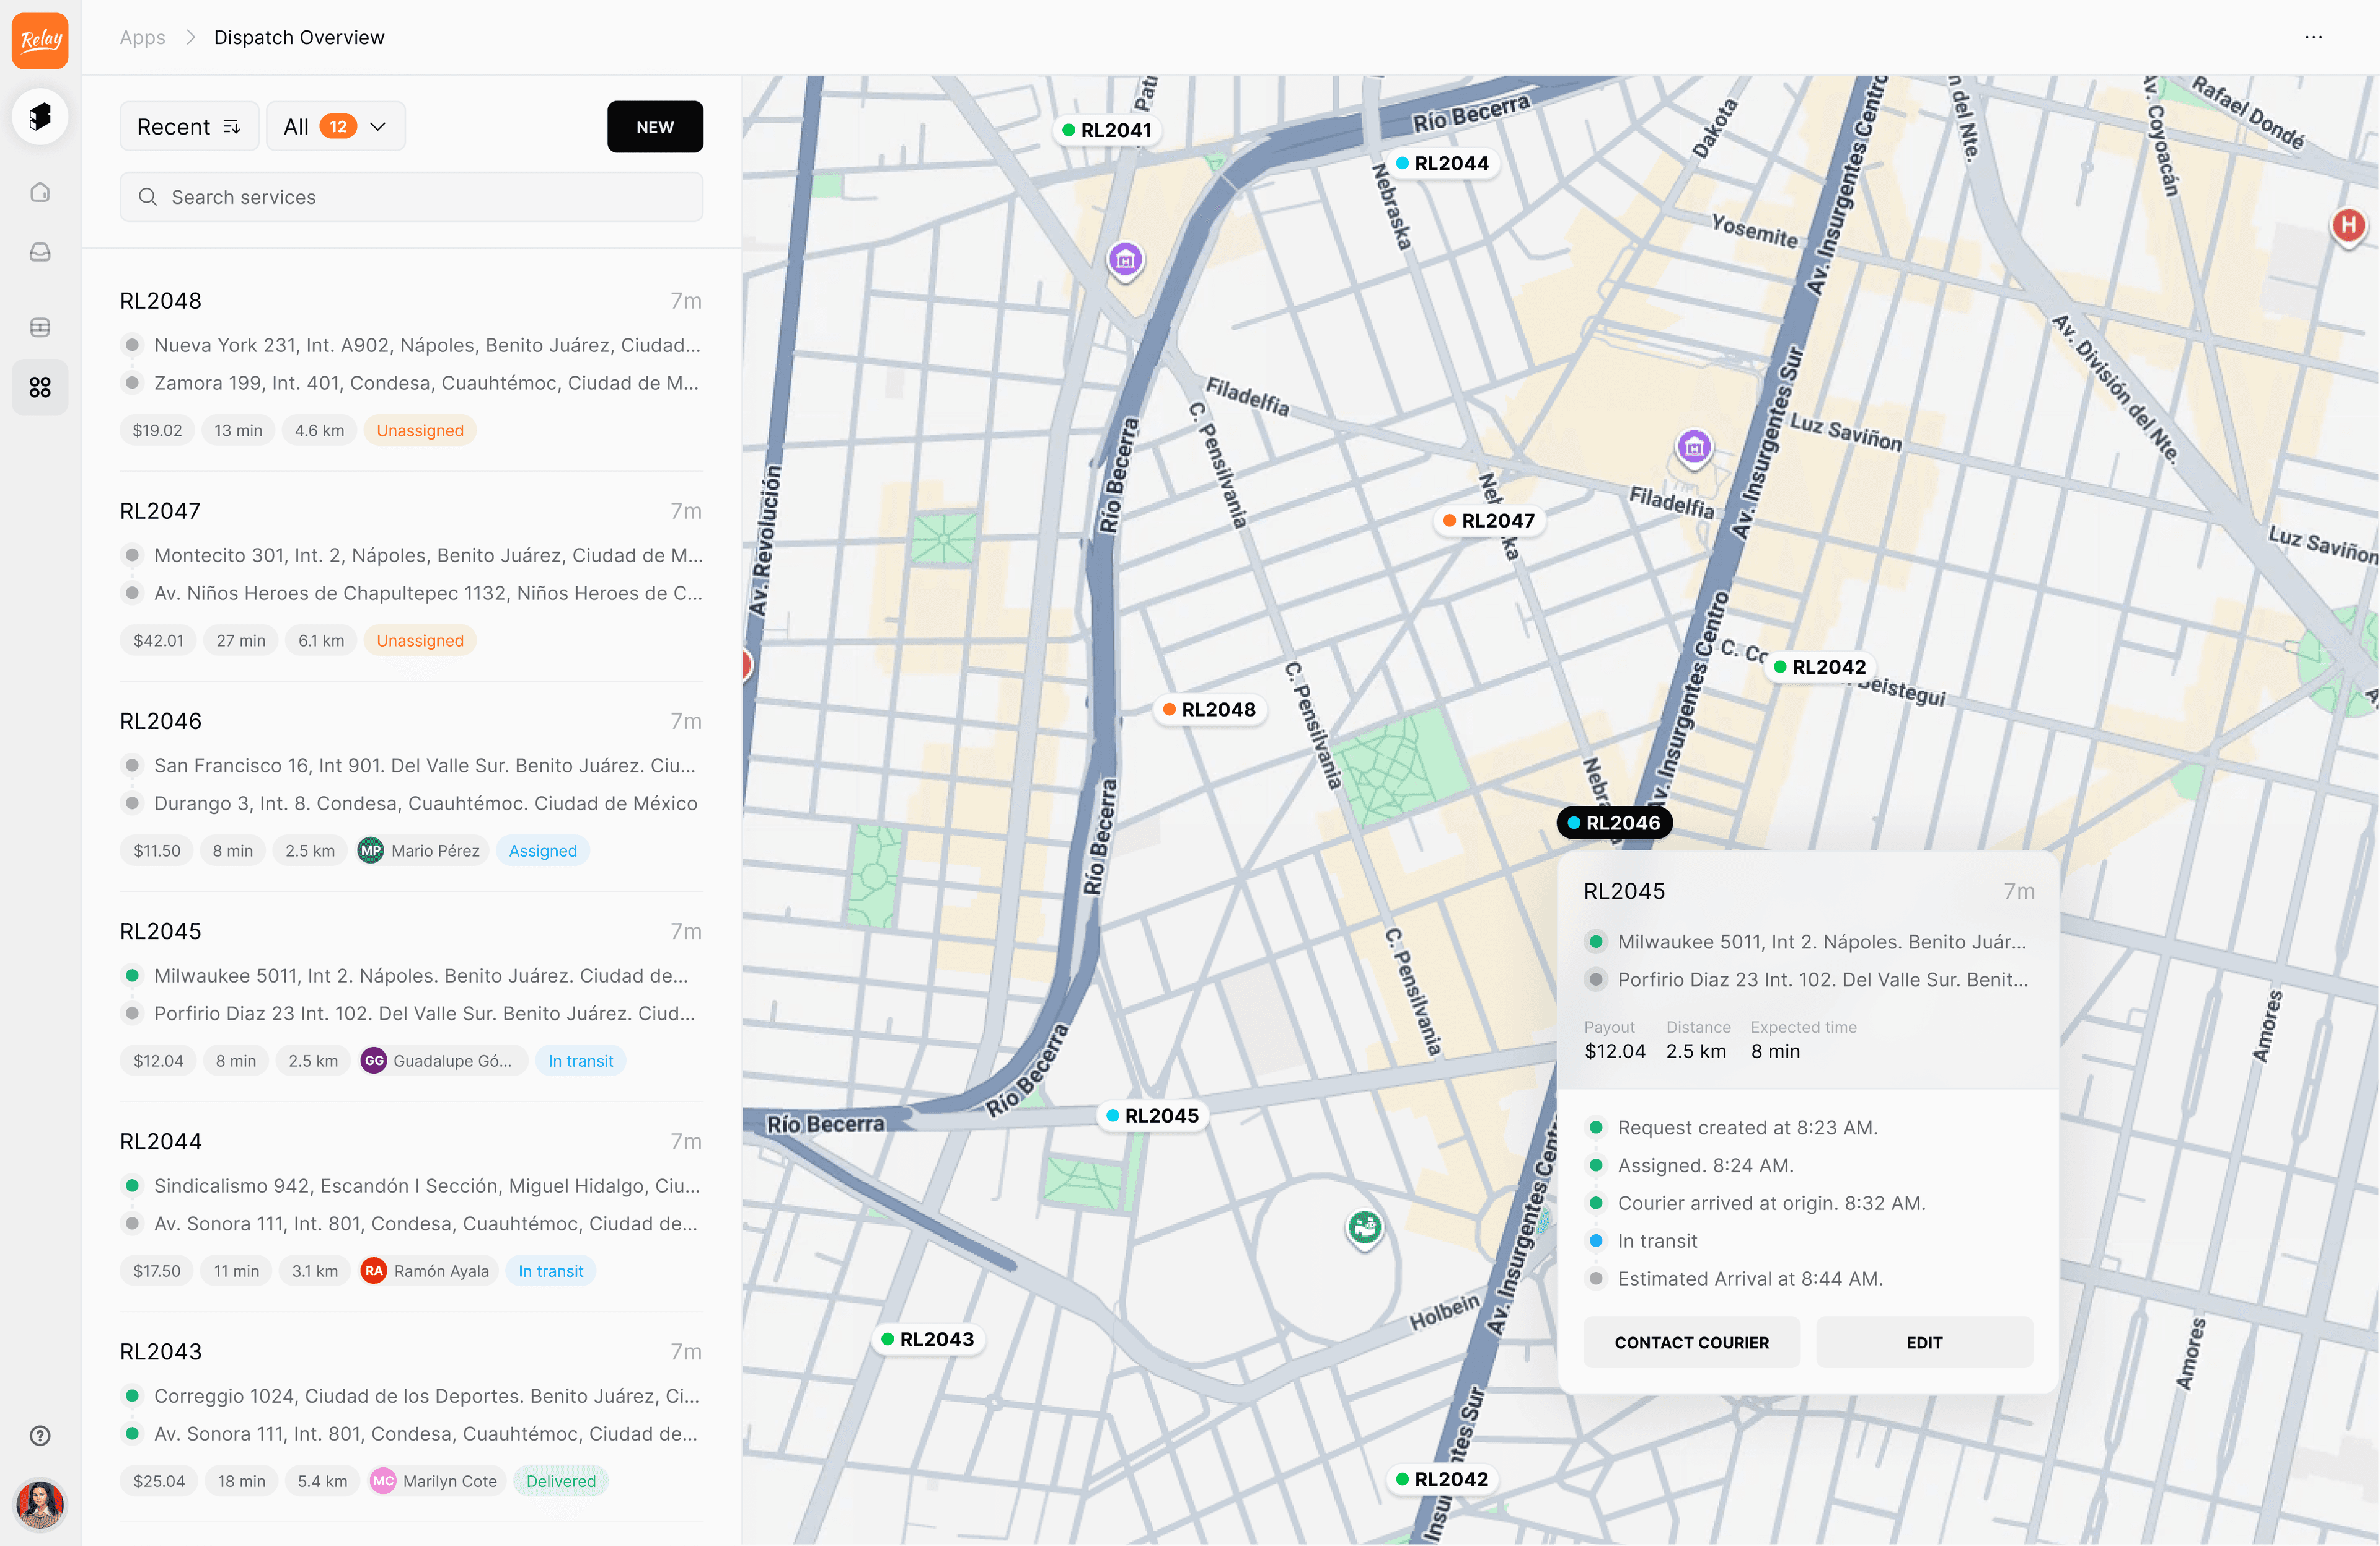2380x1546 pixels.
Task: Click the Unassigned tag on RL2047
Action: (420, 640)
